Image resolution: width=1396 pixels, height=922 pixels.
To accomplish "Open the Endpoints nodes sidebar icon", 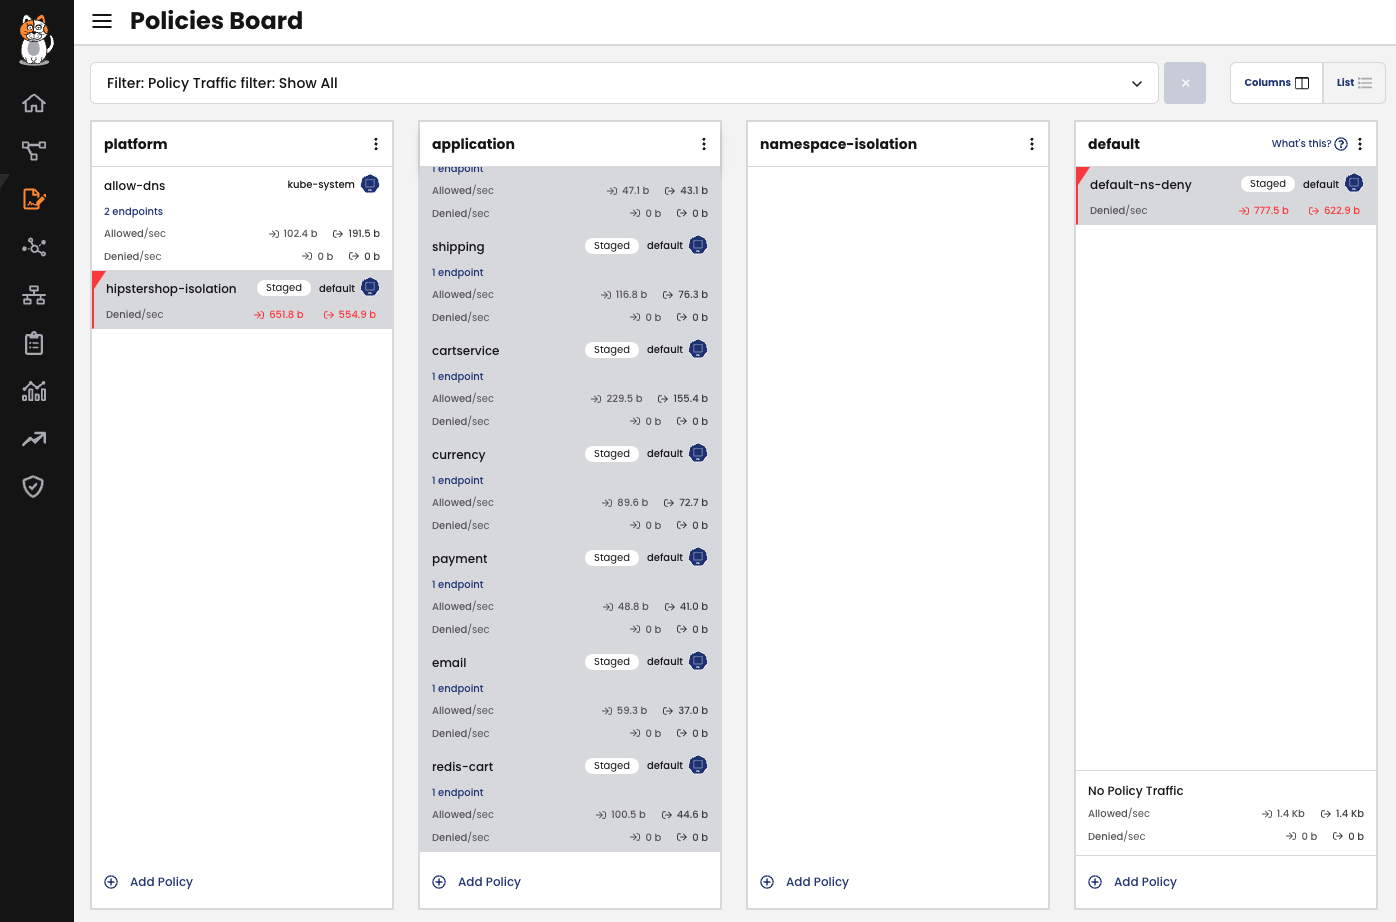I will pos(34,247).
